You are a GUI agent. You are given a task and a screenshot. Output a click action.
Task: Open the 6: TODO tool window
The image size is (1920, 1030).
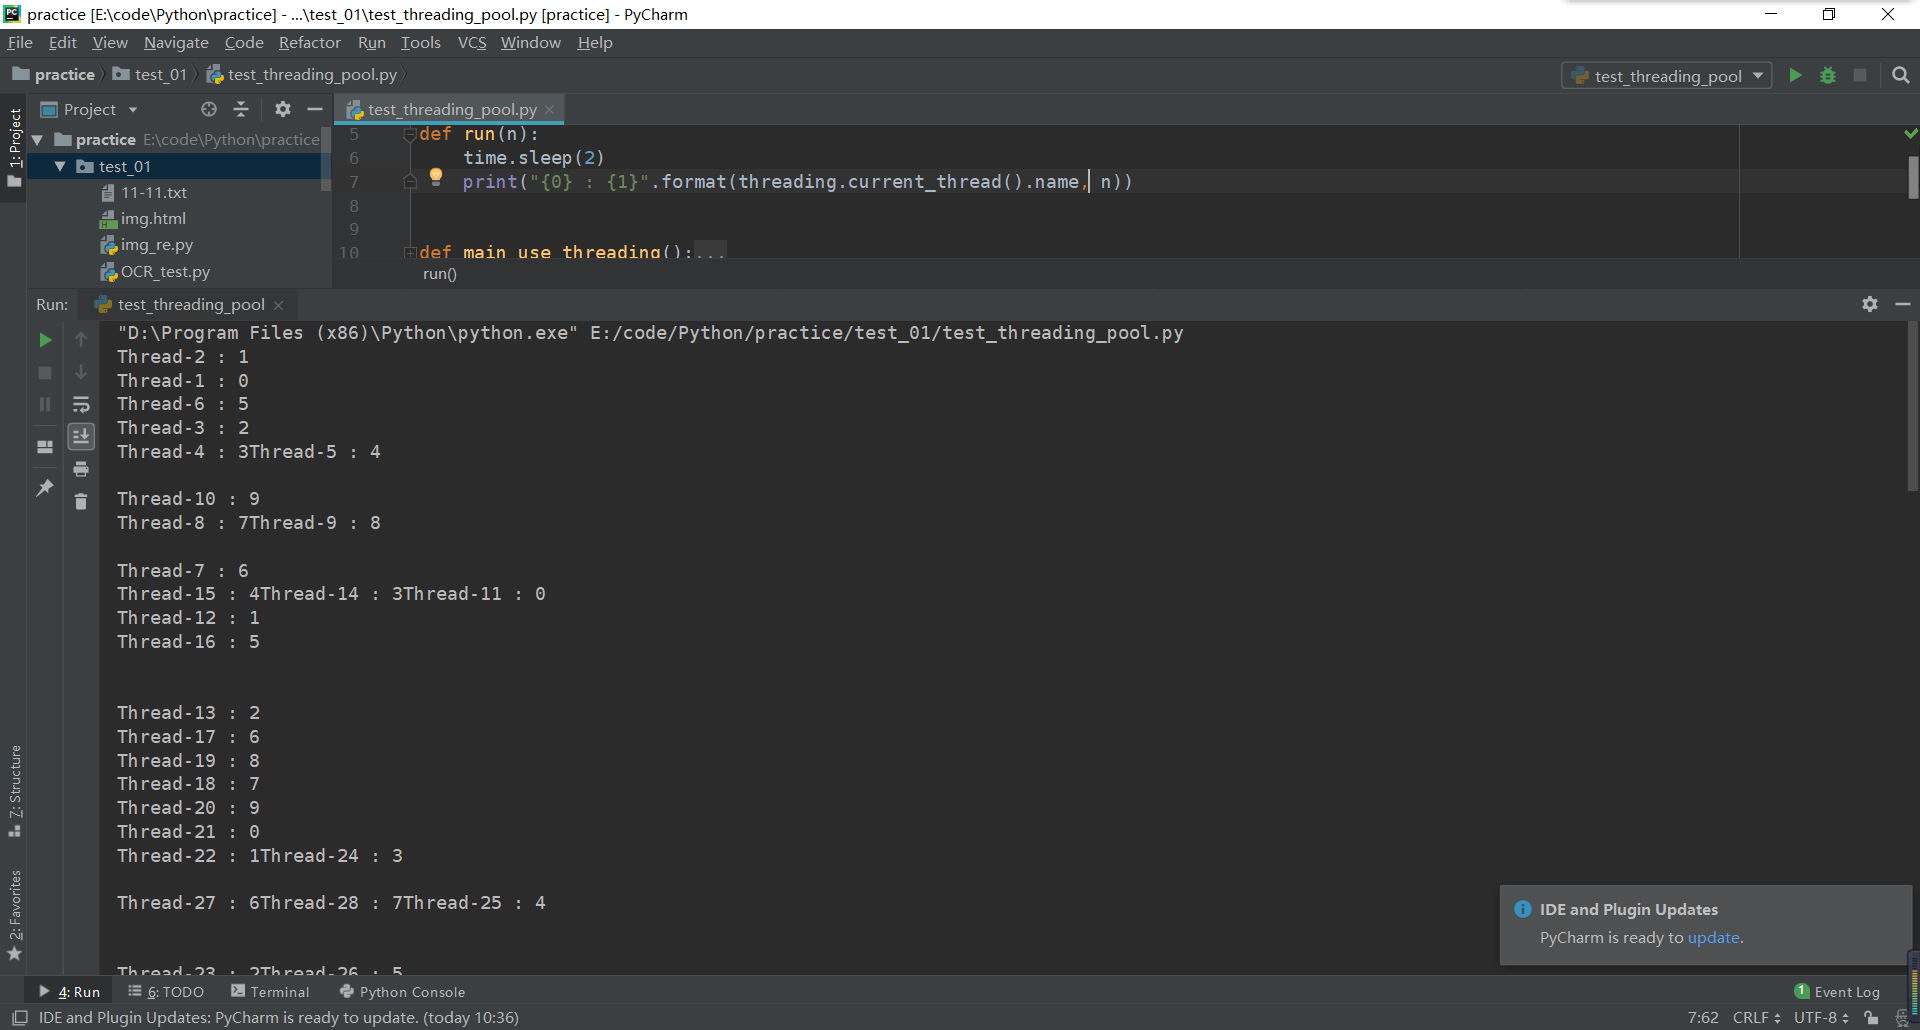coord(166,992)
